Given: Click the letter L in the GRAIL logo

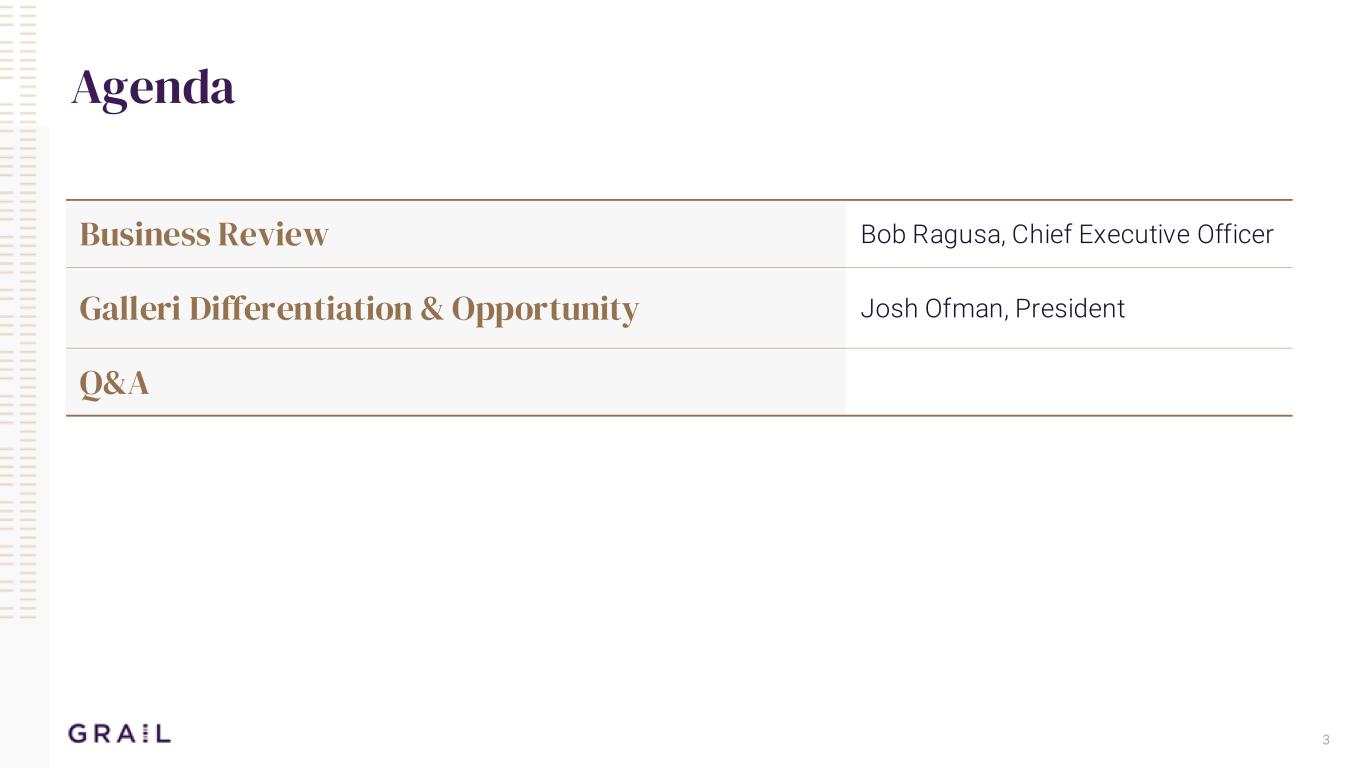Looking at the screenshot, I should [163, 734].
